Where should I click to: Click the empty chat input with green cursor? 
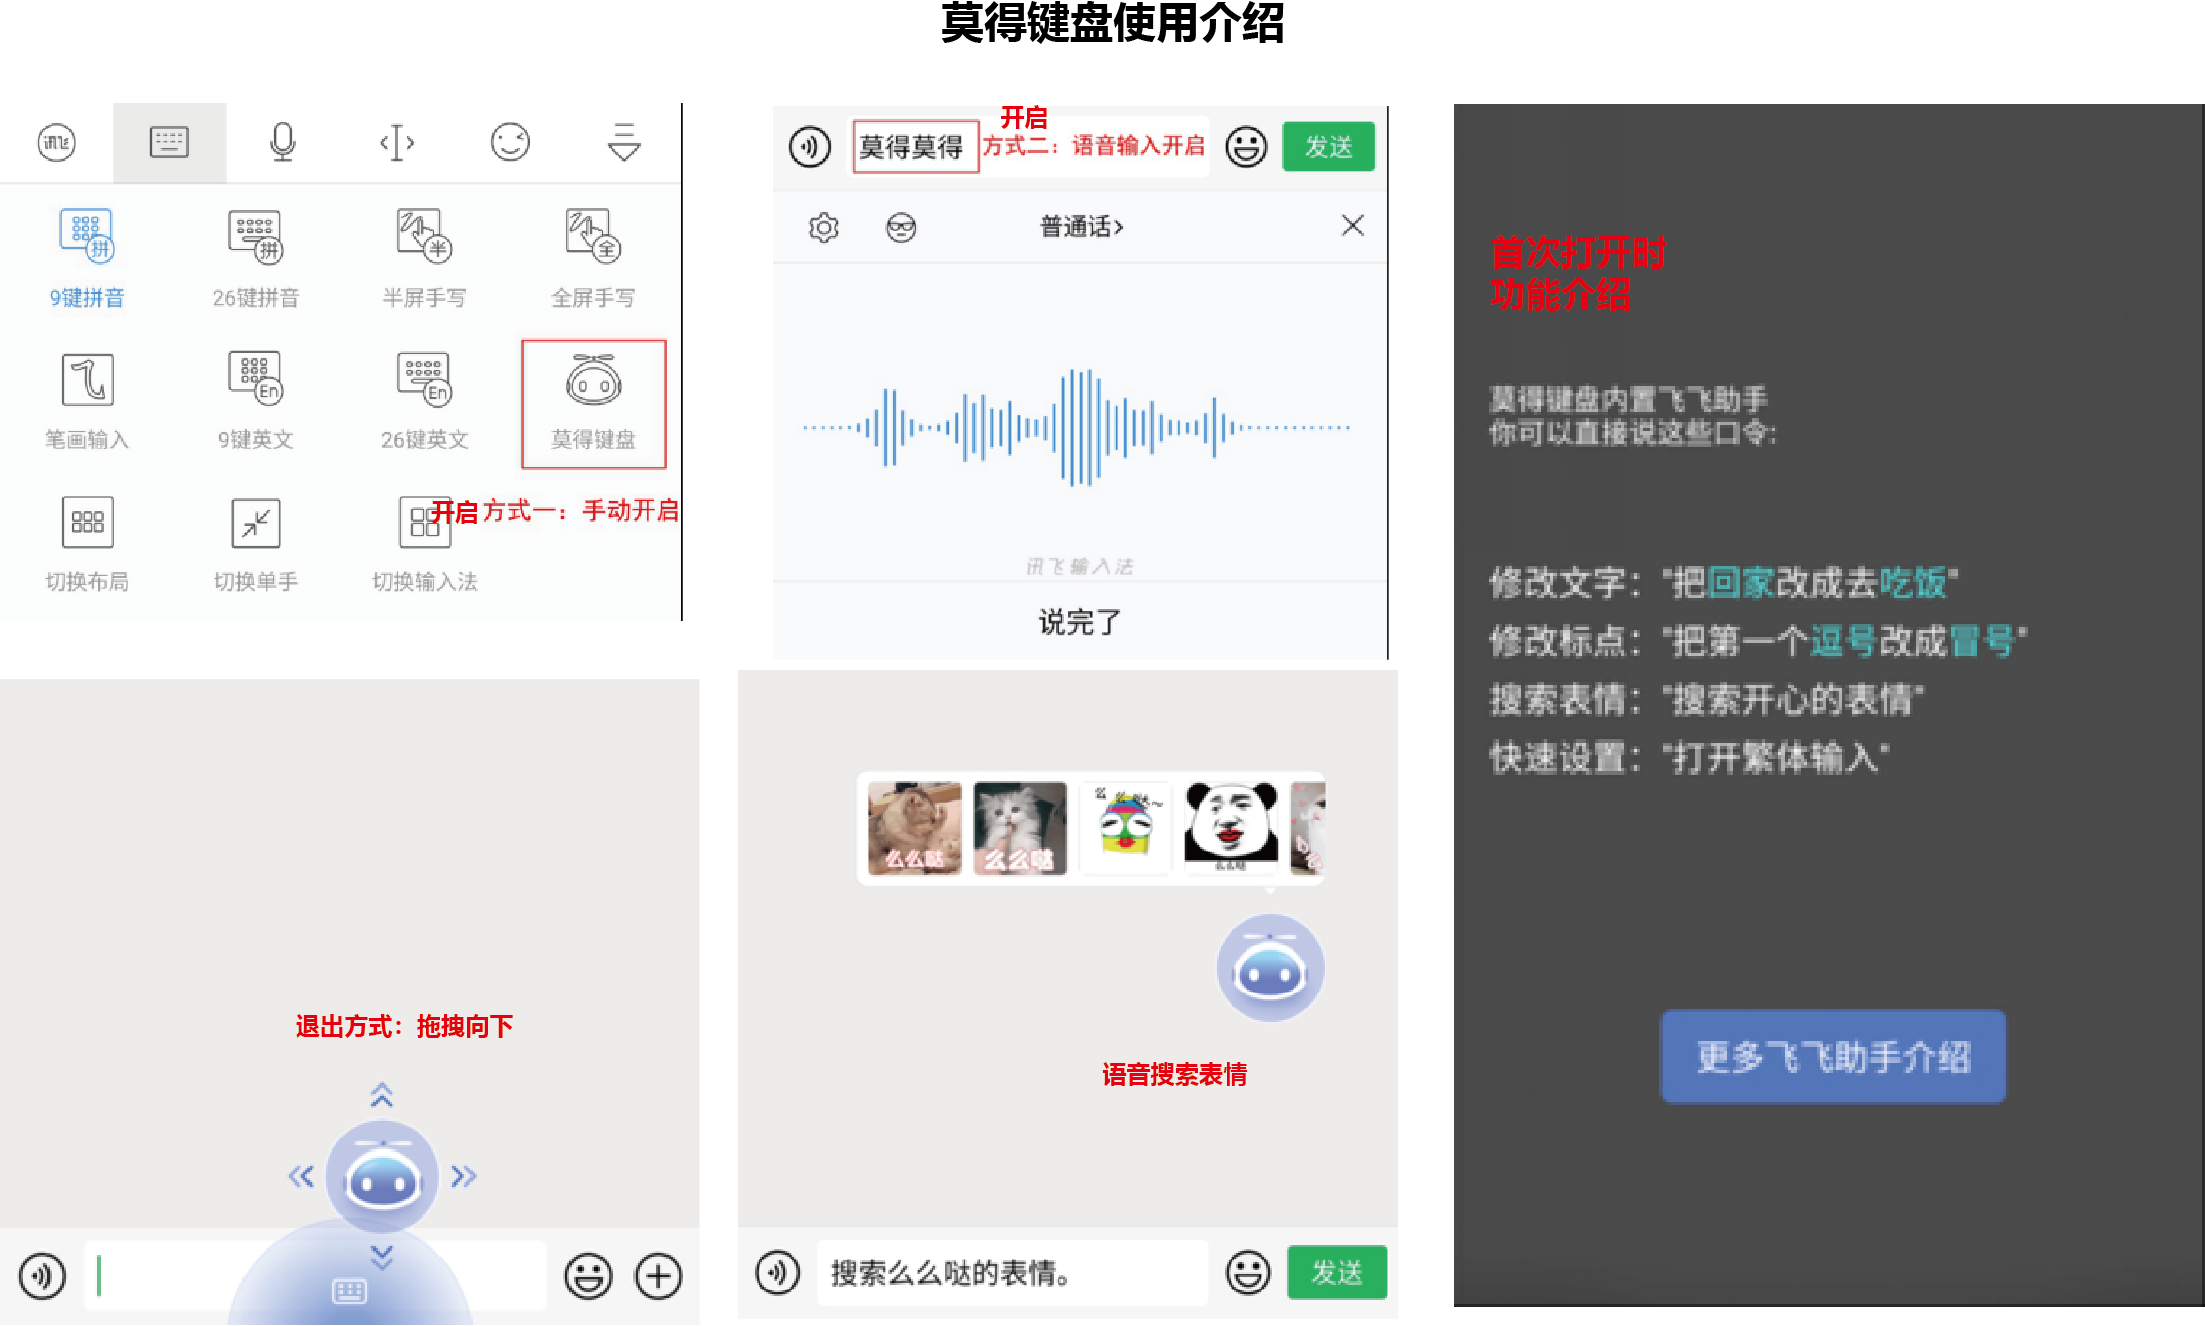(x=315, y=1276)
